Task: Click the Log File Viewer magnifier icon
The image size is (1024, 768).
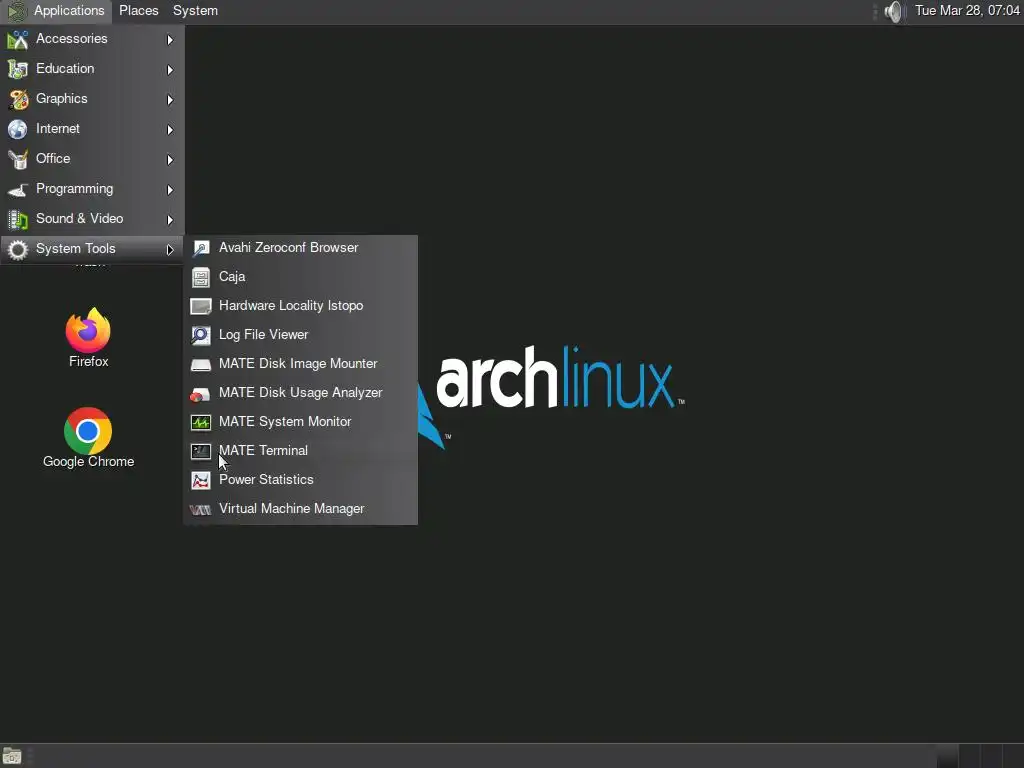Action: [x=200, y=335]
